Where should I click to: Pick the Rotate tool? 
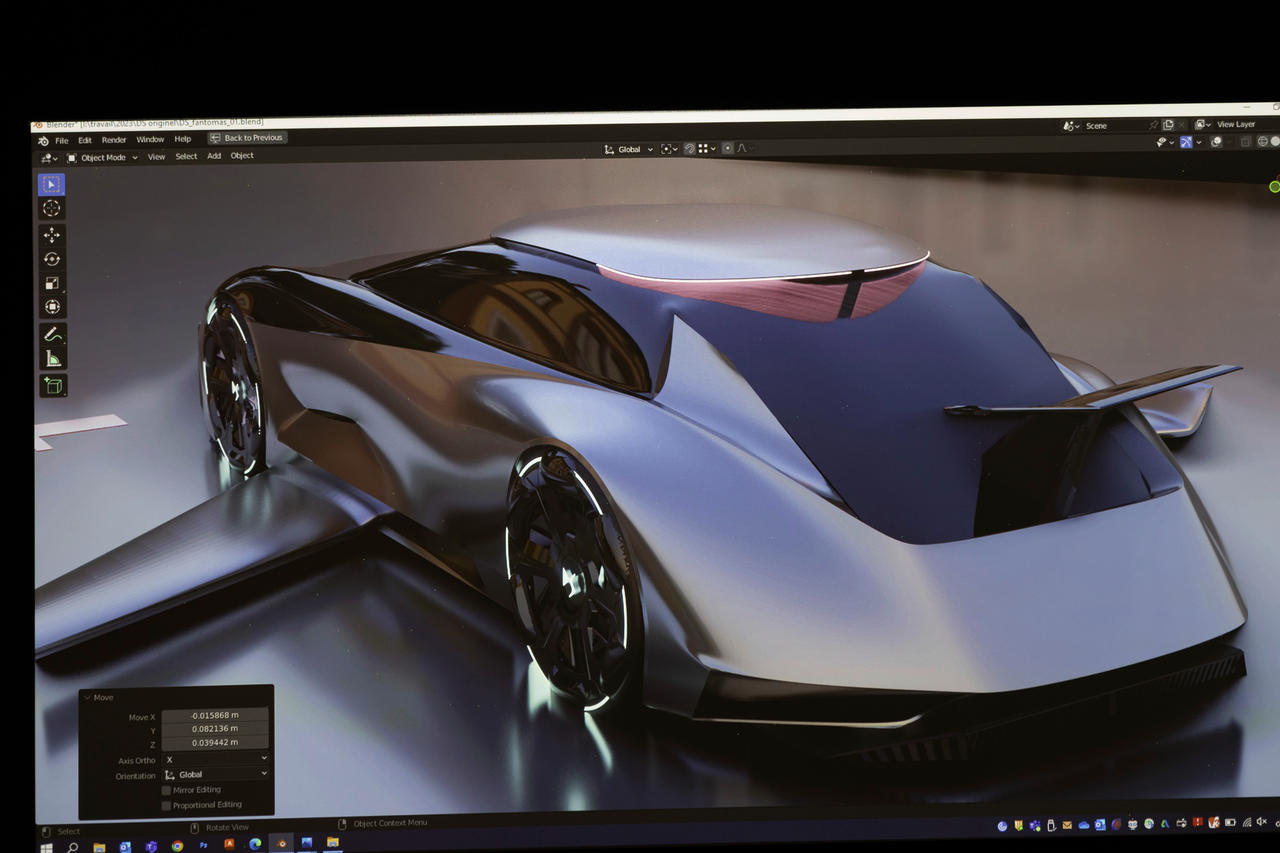[52, 259]
